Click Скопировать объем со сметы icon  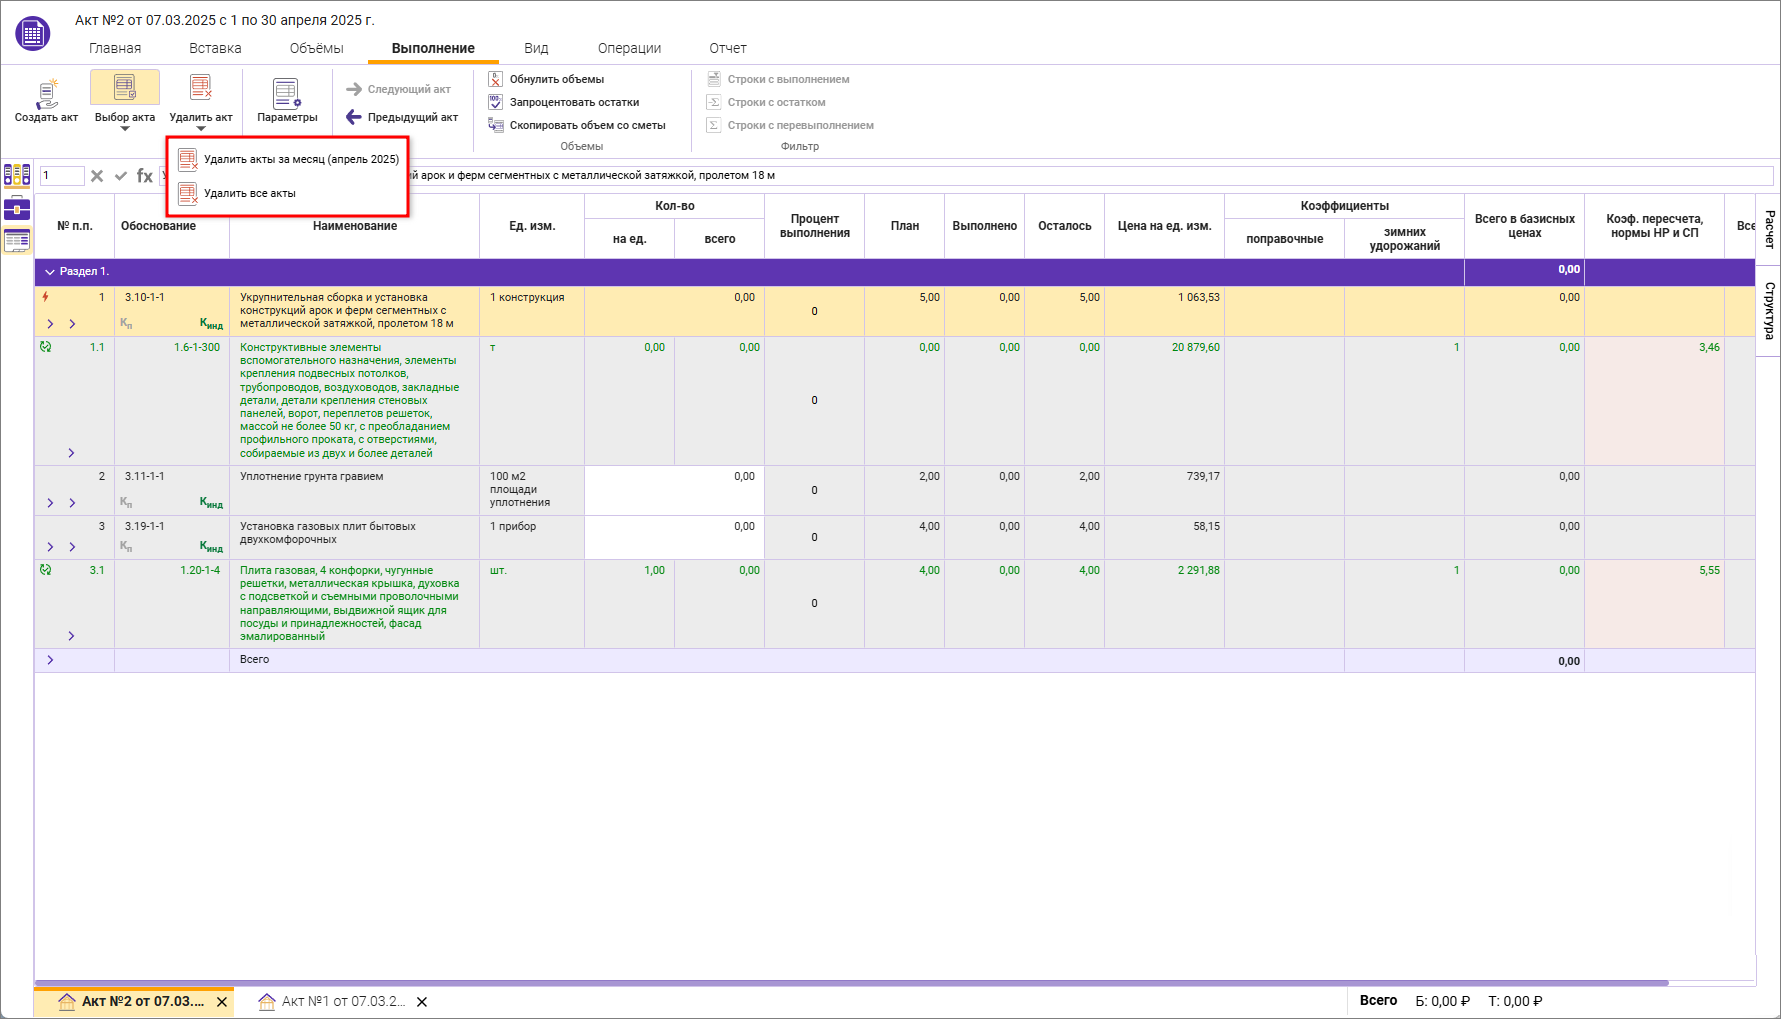[x=496, y=125]
